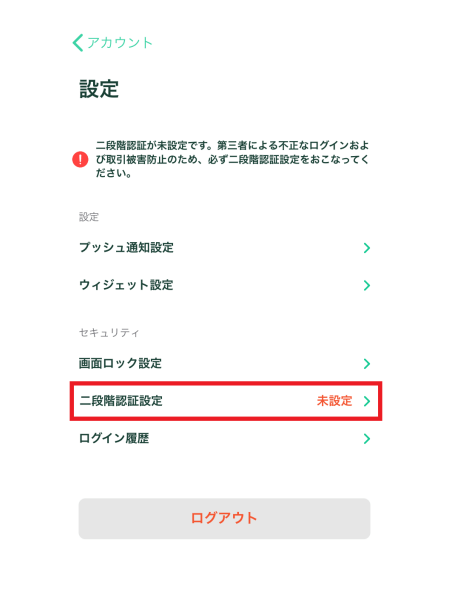
Task: Tap the 二段階認証 warning message text
Action: click(x=232, y=159)
